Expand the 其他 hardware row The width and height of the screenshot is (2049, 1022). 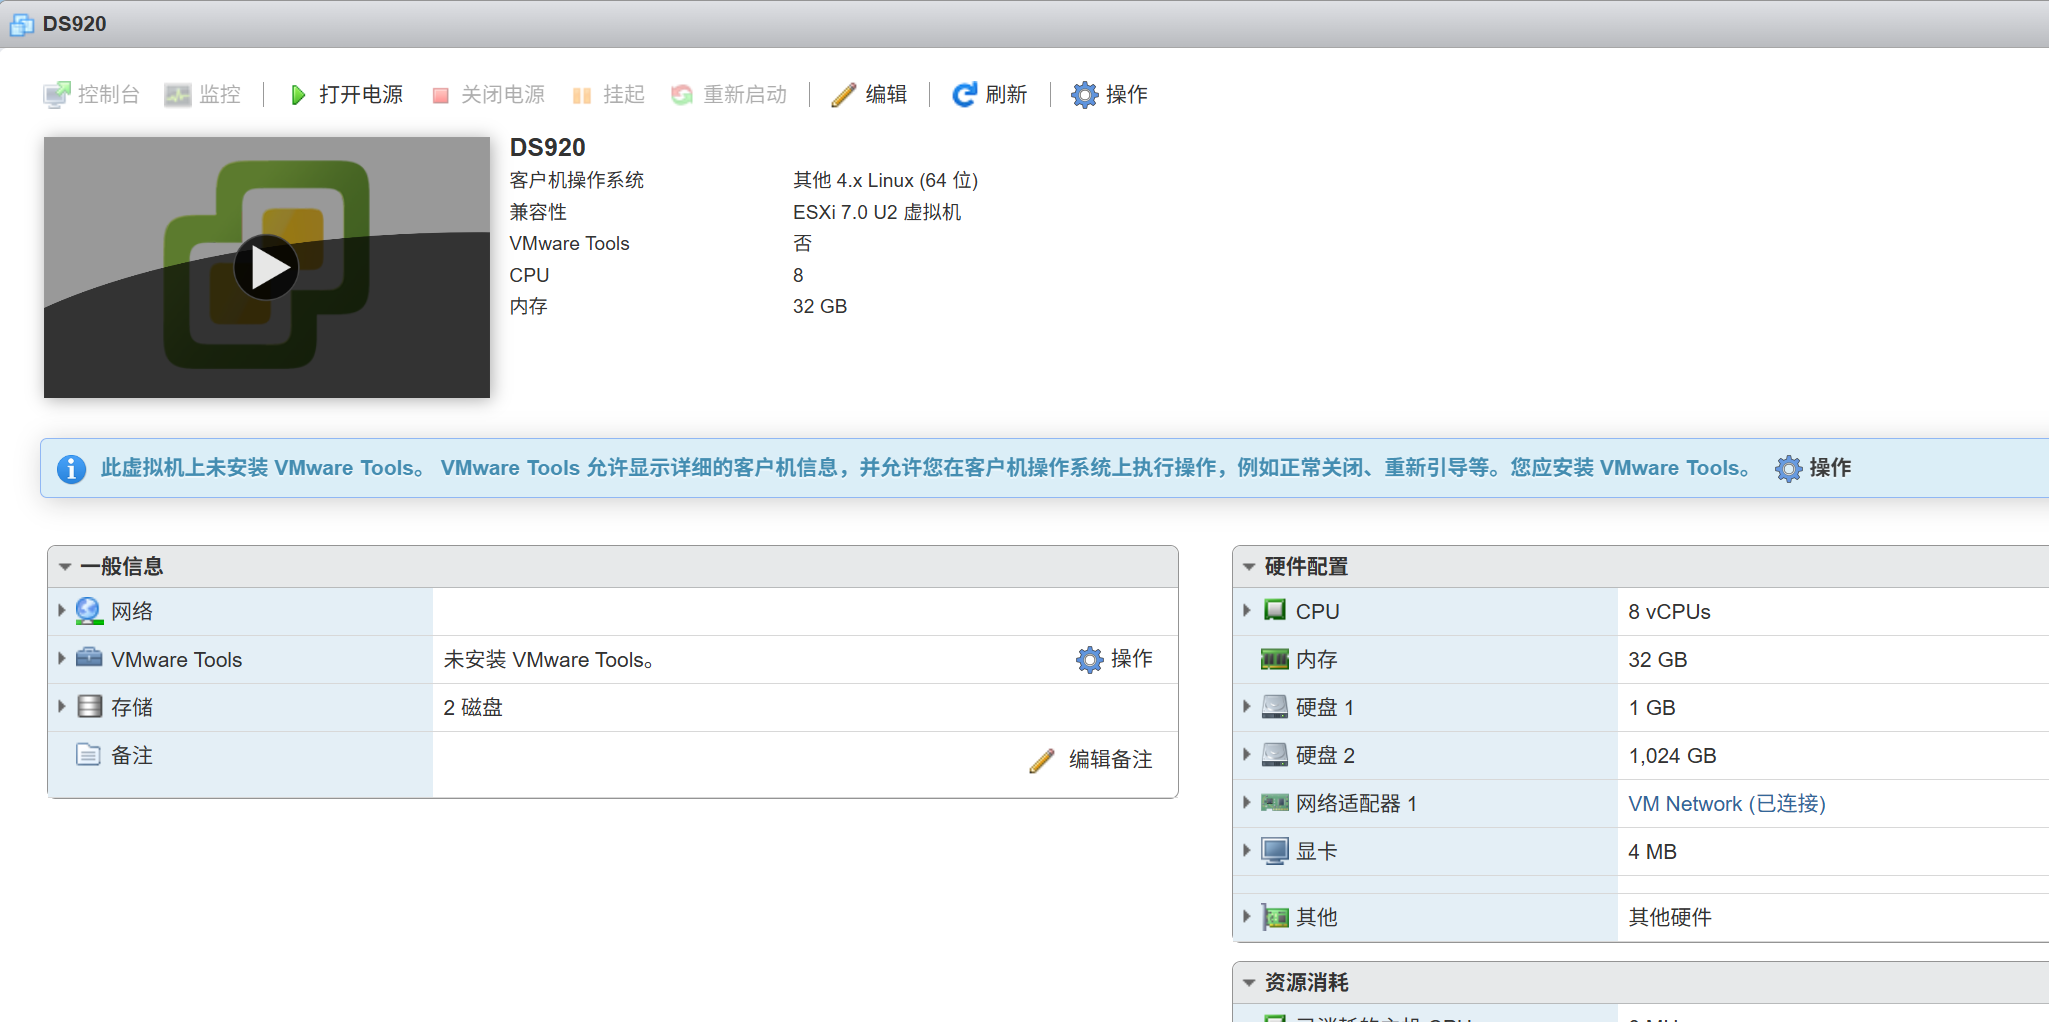click(1246, 917)
